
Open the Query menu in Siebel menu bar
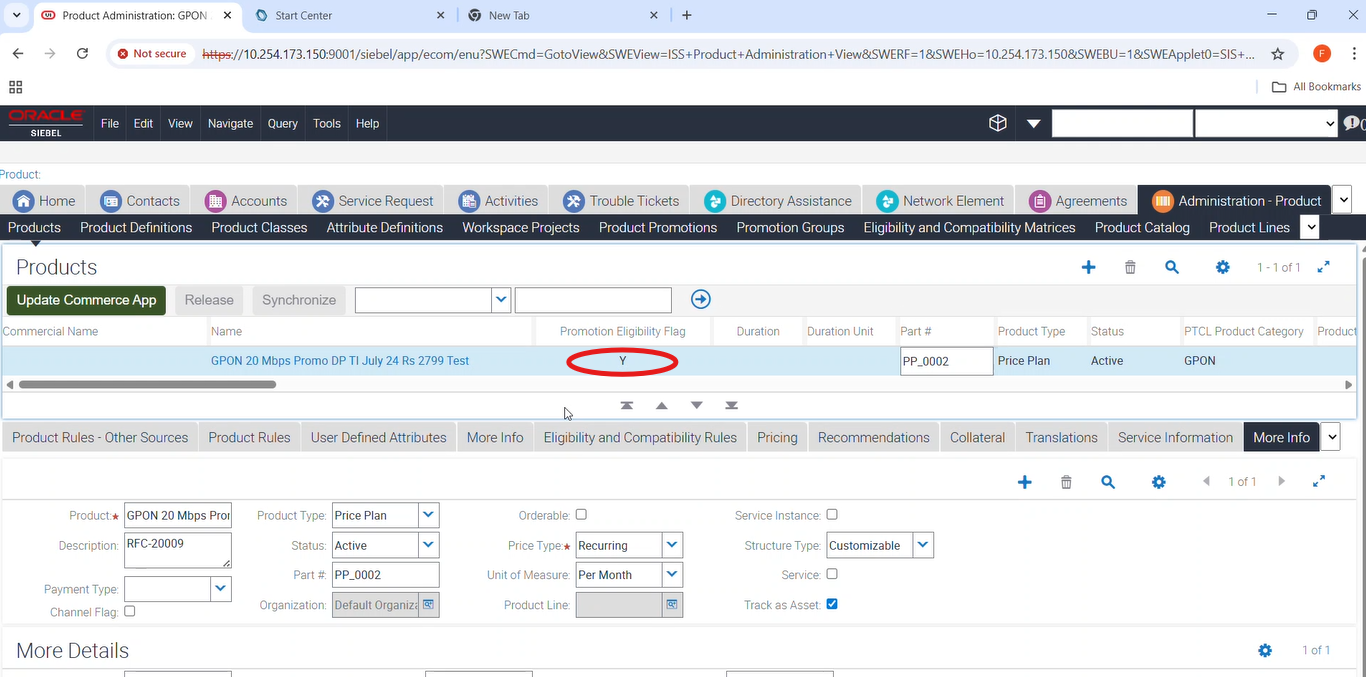[x=282, y=123]
